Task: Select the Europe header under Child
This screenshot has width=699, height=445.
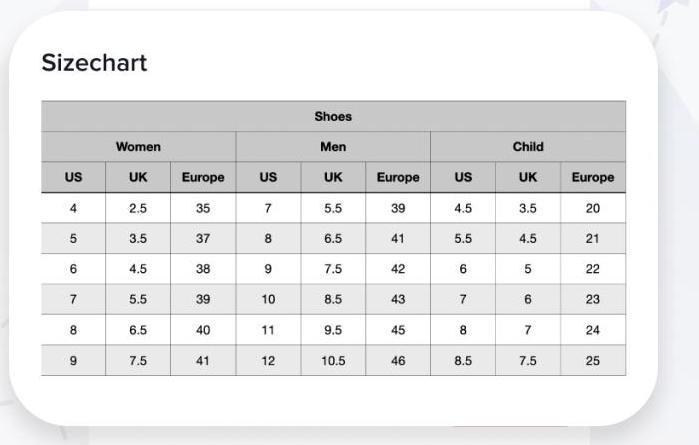Action: [593, 177]
